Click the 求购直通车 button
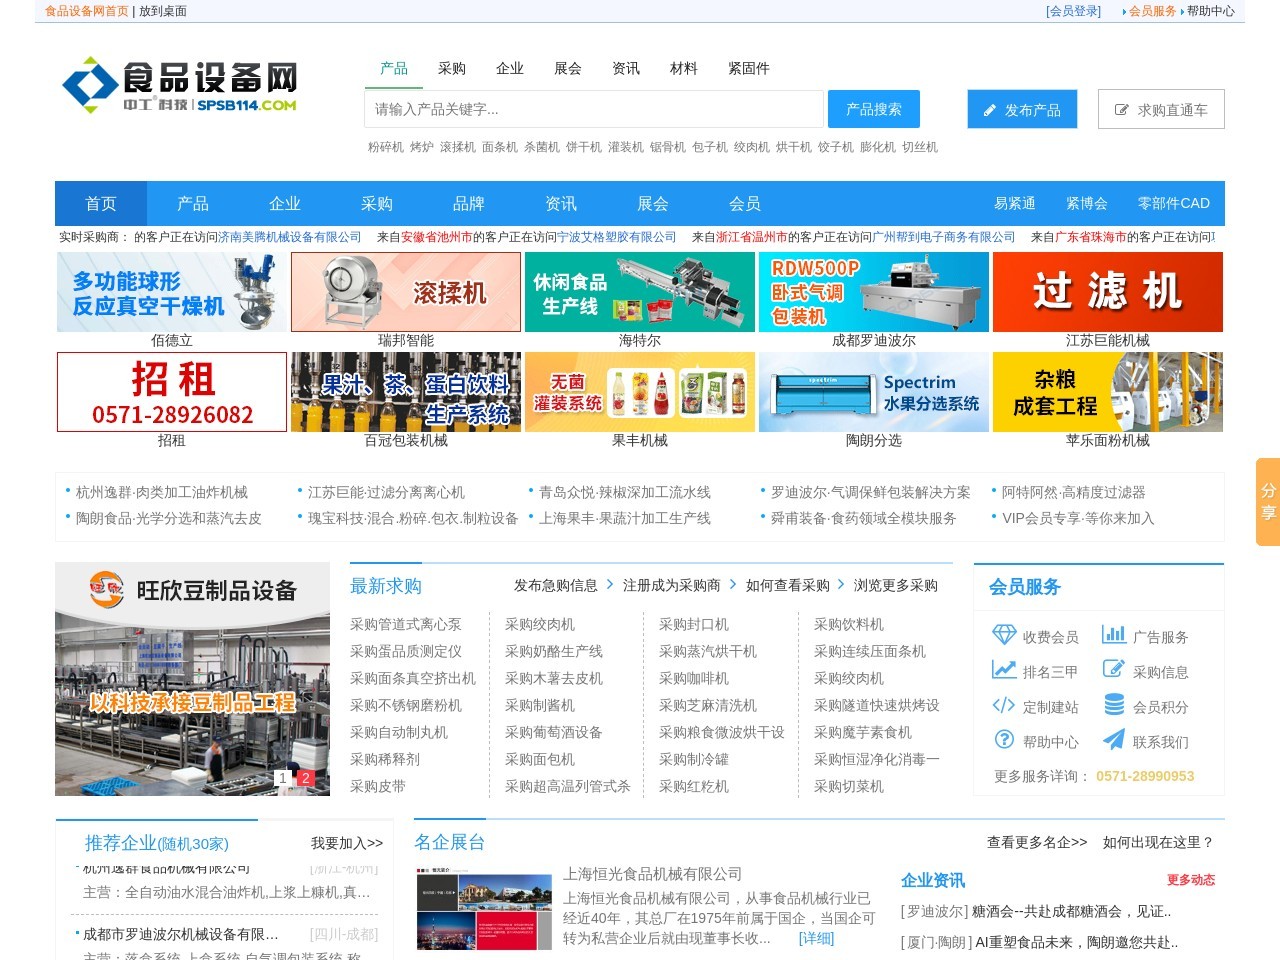 [x=1161, y=109]
